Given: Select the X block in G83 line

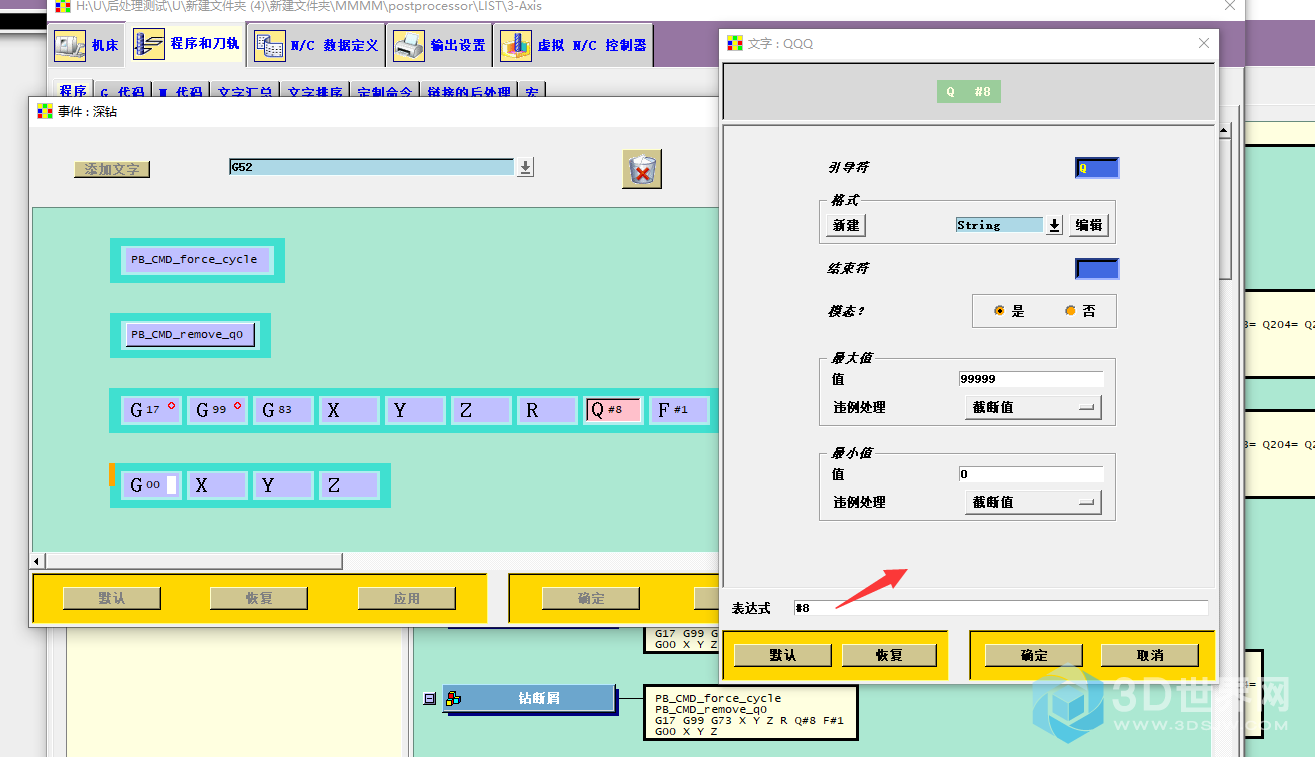Looking at the screenshot, I should [x=349, y=410].
